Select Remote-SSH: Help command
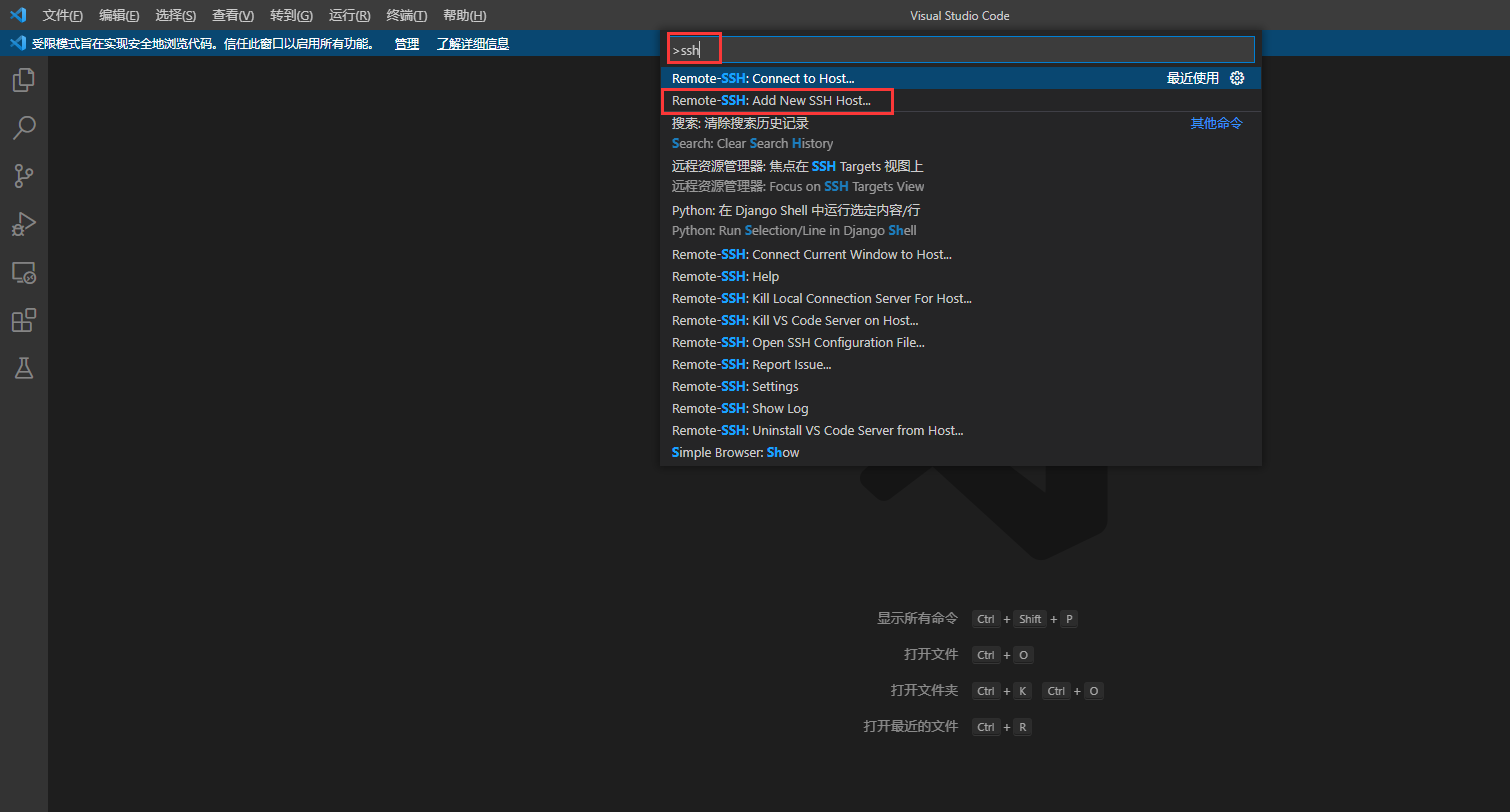Screen dimensions: 1510x812 [x=961, y=276]
